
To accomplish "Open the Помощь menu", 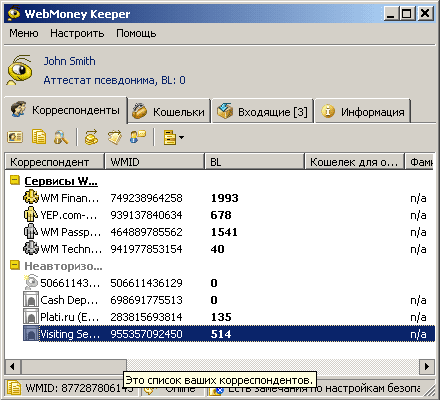I will coord(136,33).
